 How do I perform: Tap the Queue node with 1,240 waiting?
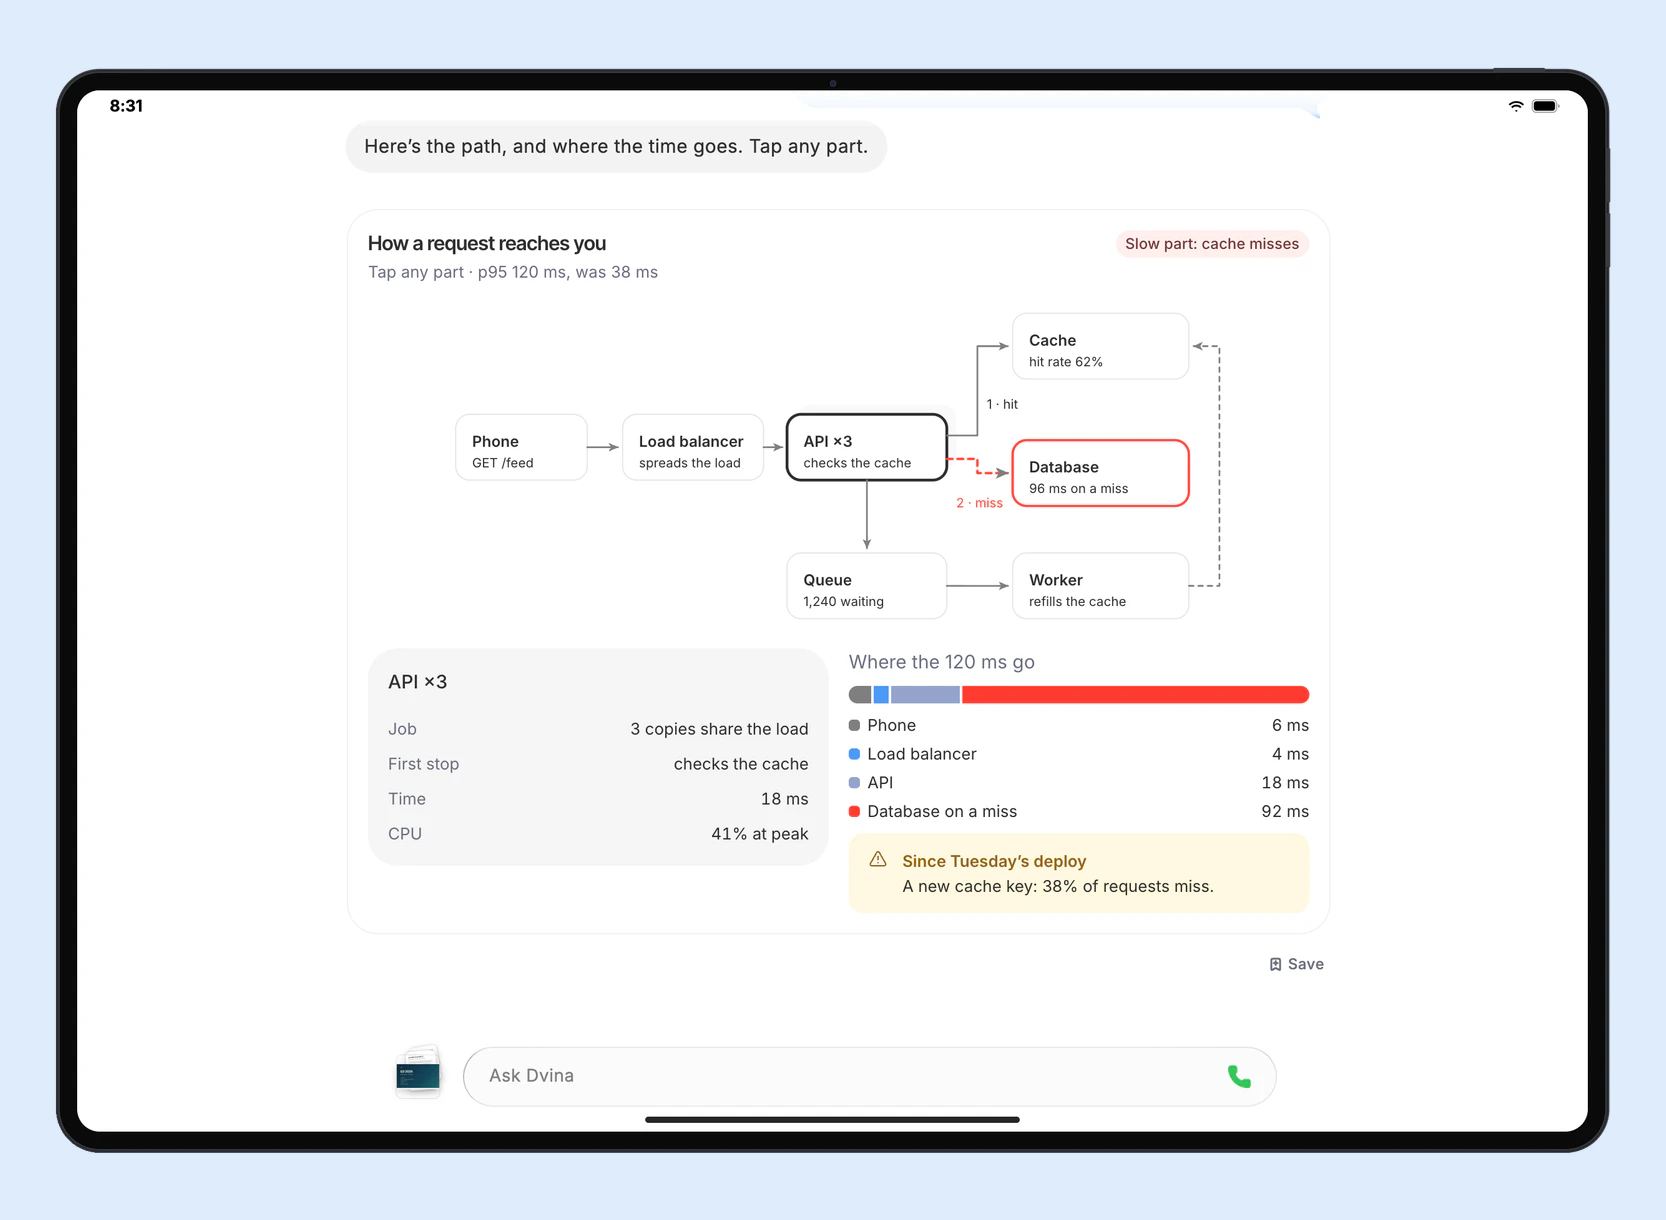(x=867, y=586)
